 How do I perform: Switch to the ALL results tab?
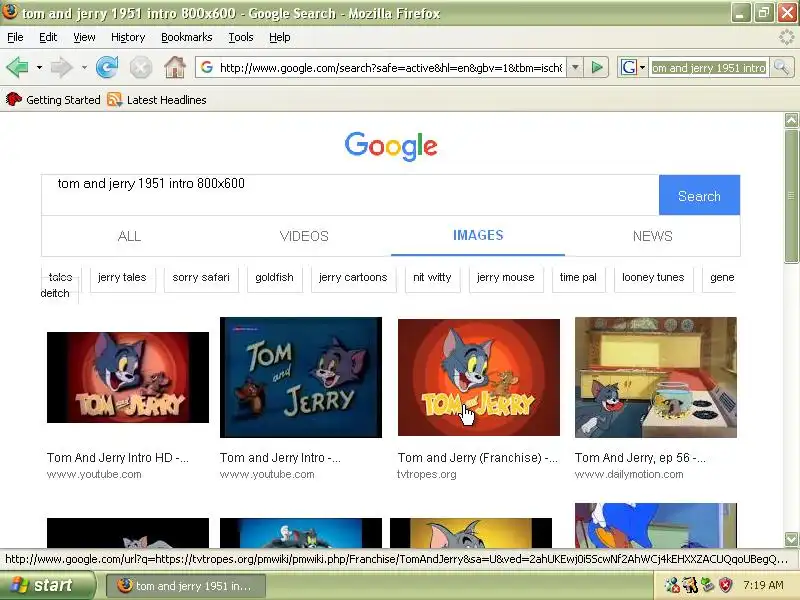(129, 236)
